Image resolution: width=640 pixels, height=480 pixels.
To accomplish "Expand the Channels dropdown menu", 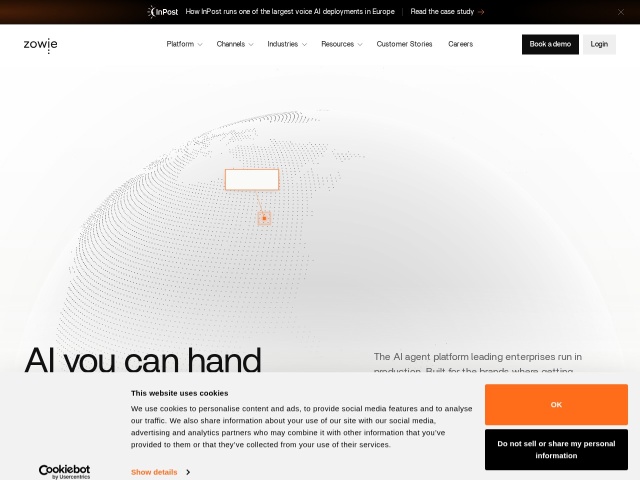I will [235, 44].
